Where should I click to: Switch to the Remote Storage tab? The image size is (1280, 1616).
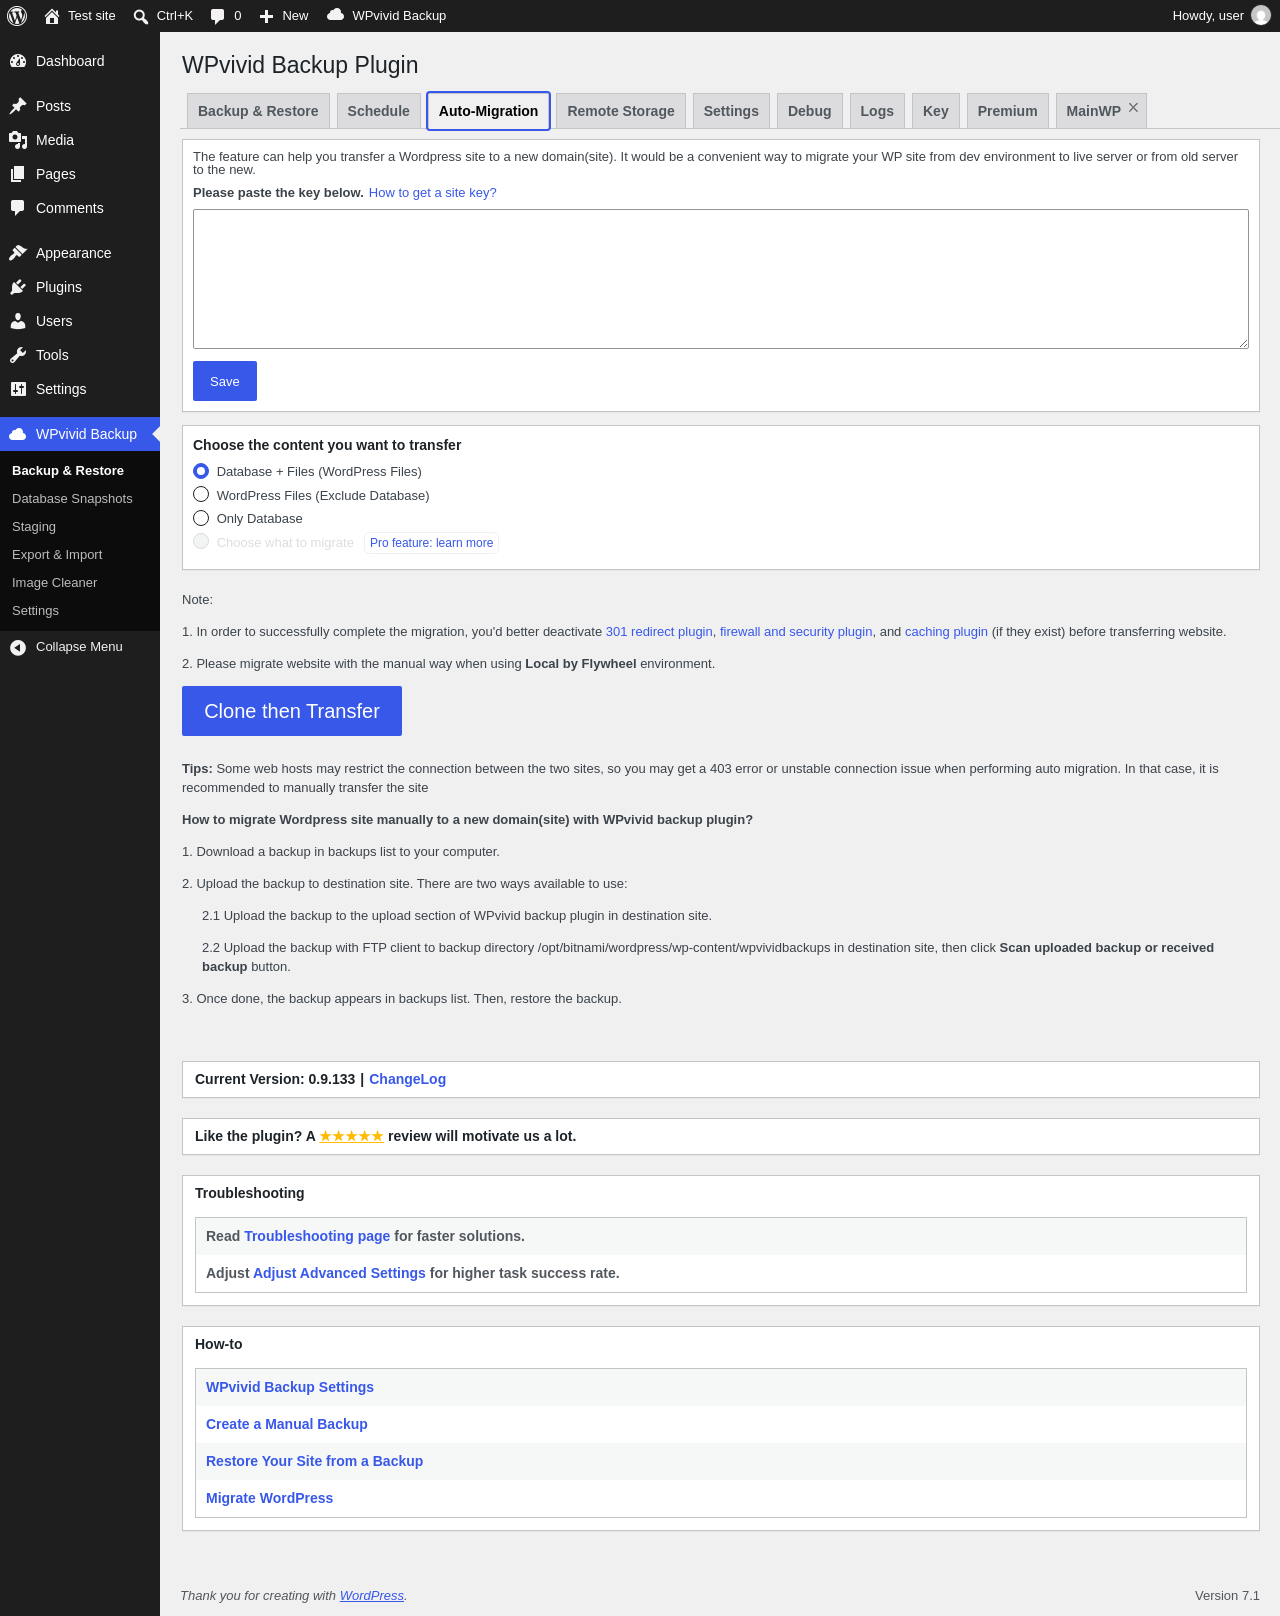coord(621,111)
